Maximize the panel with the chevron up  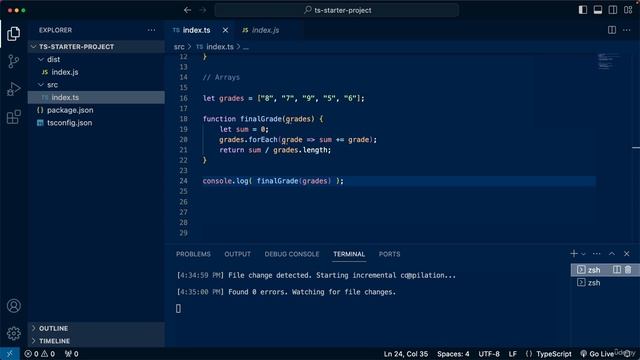click(612, 253)
